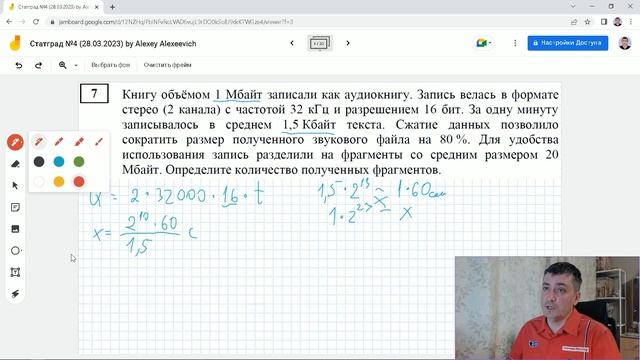Click Выбрать фон button

(111, 65)
